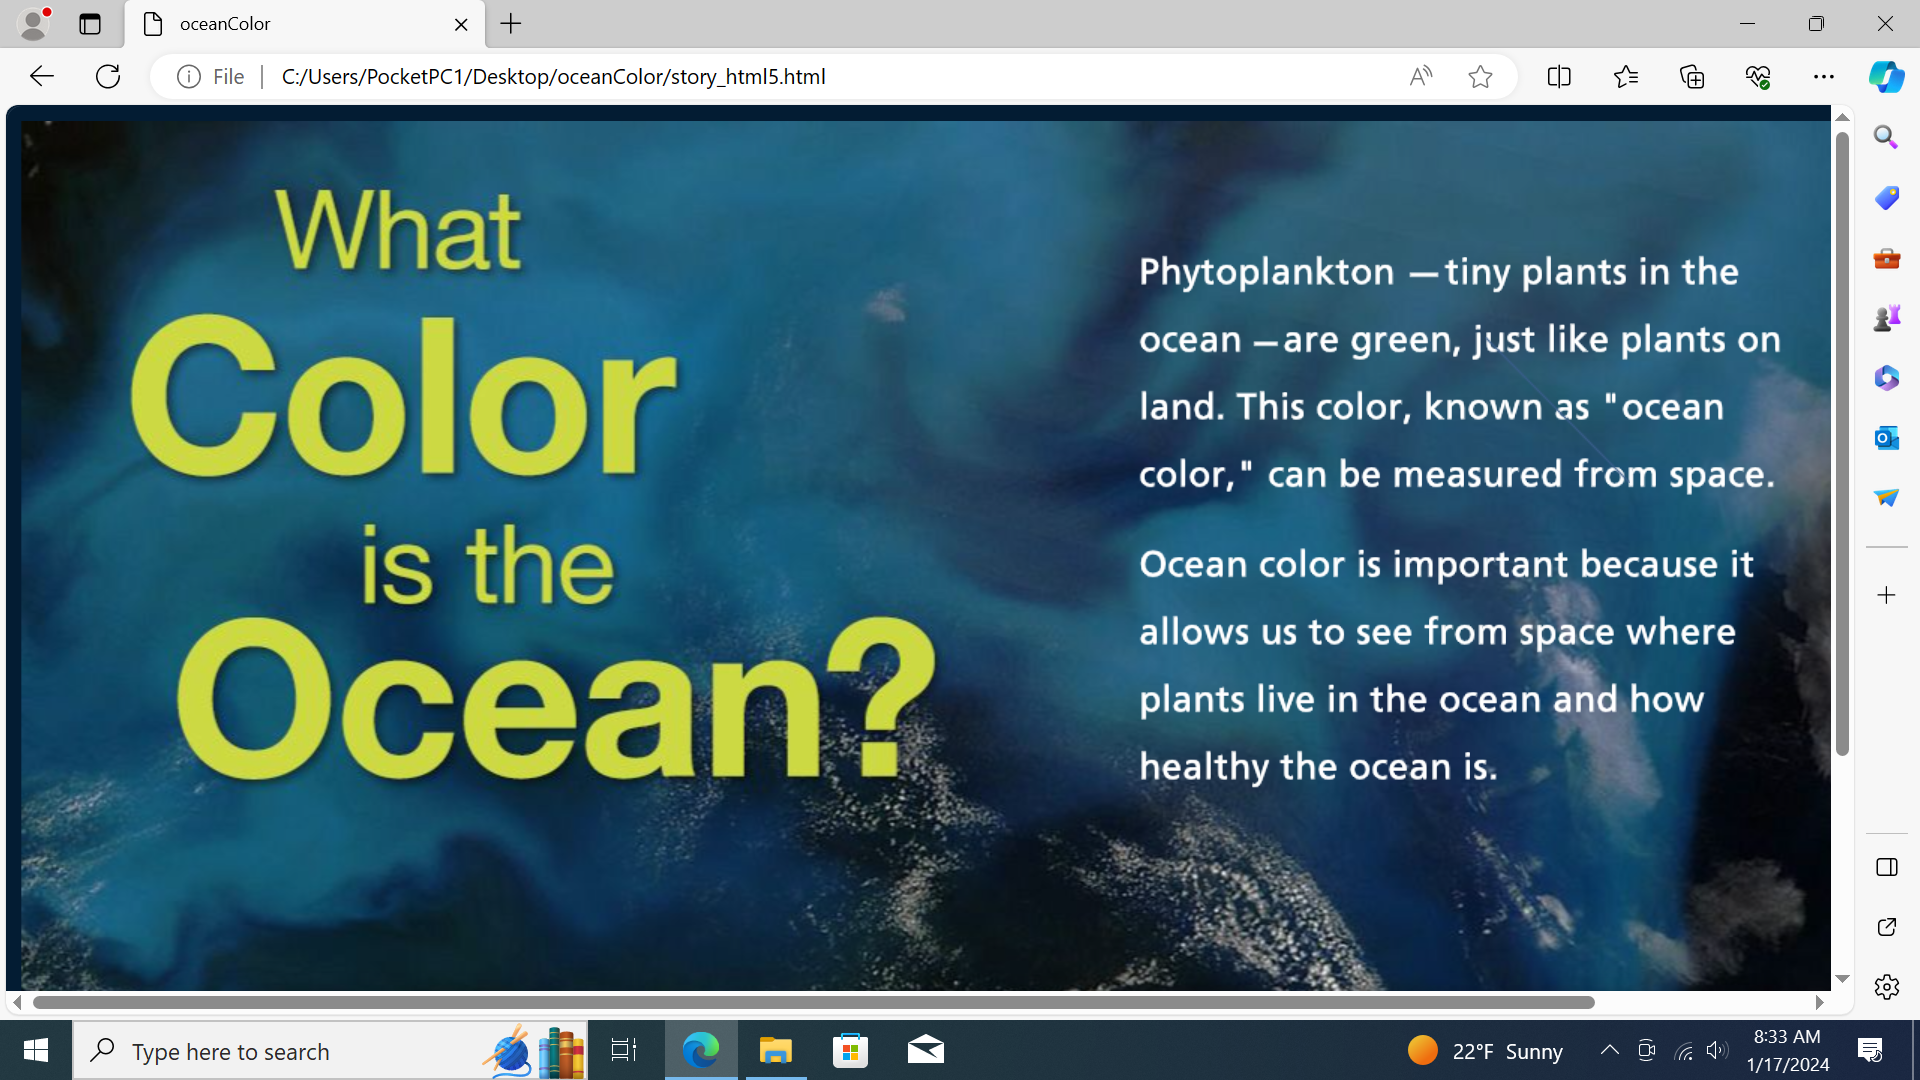Image resolution: width=1920 pixels, height=1080 pixels.
Task: Activate the Read aloud icon
Action: click(1421, 76)
